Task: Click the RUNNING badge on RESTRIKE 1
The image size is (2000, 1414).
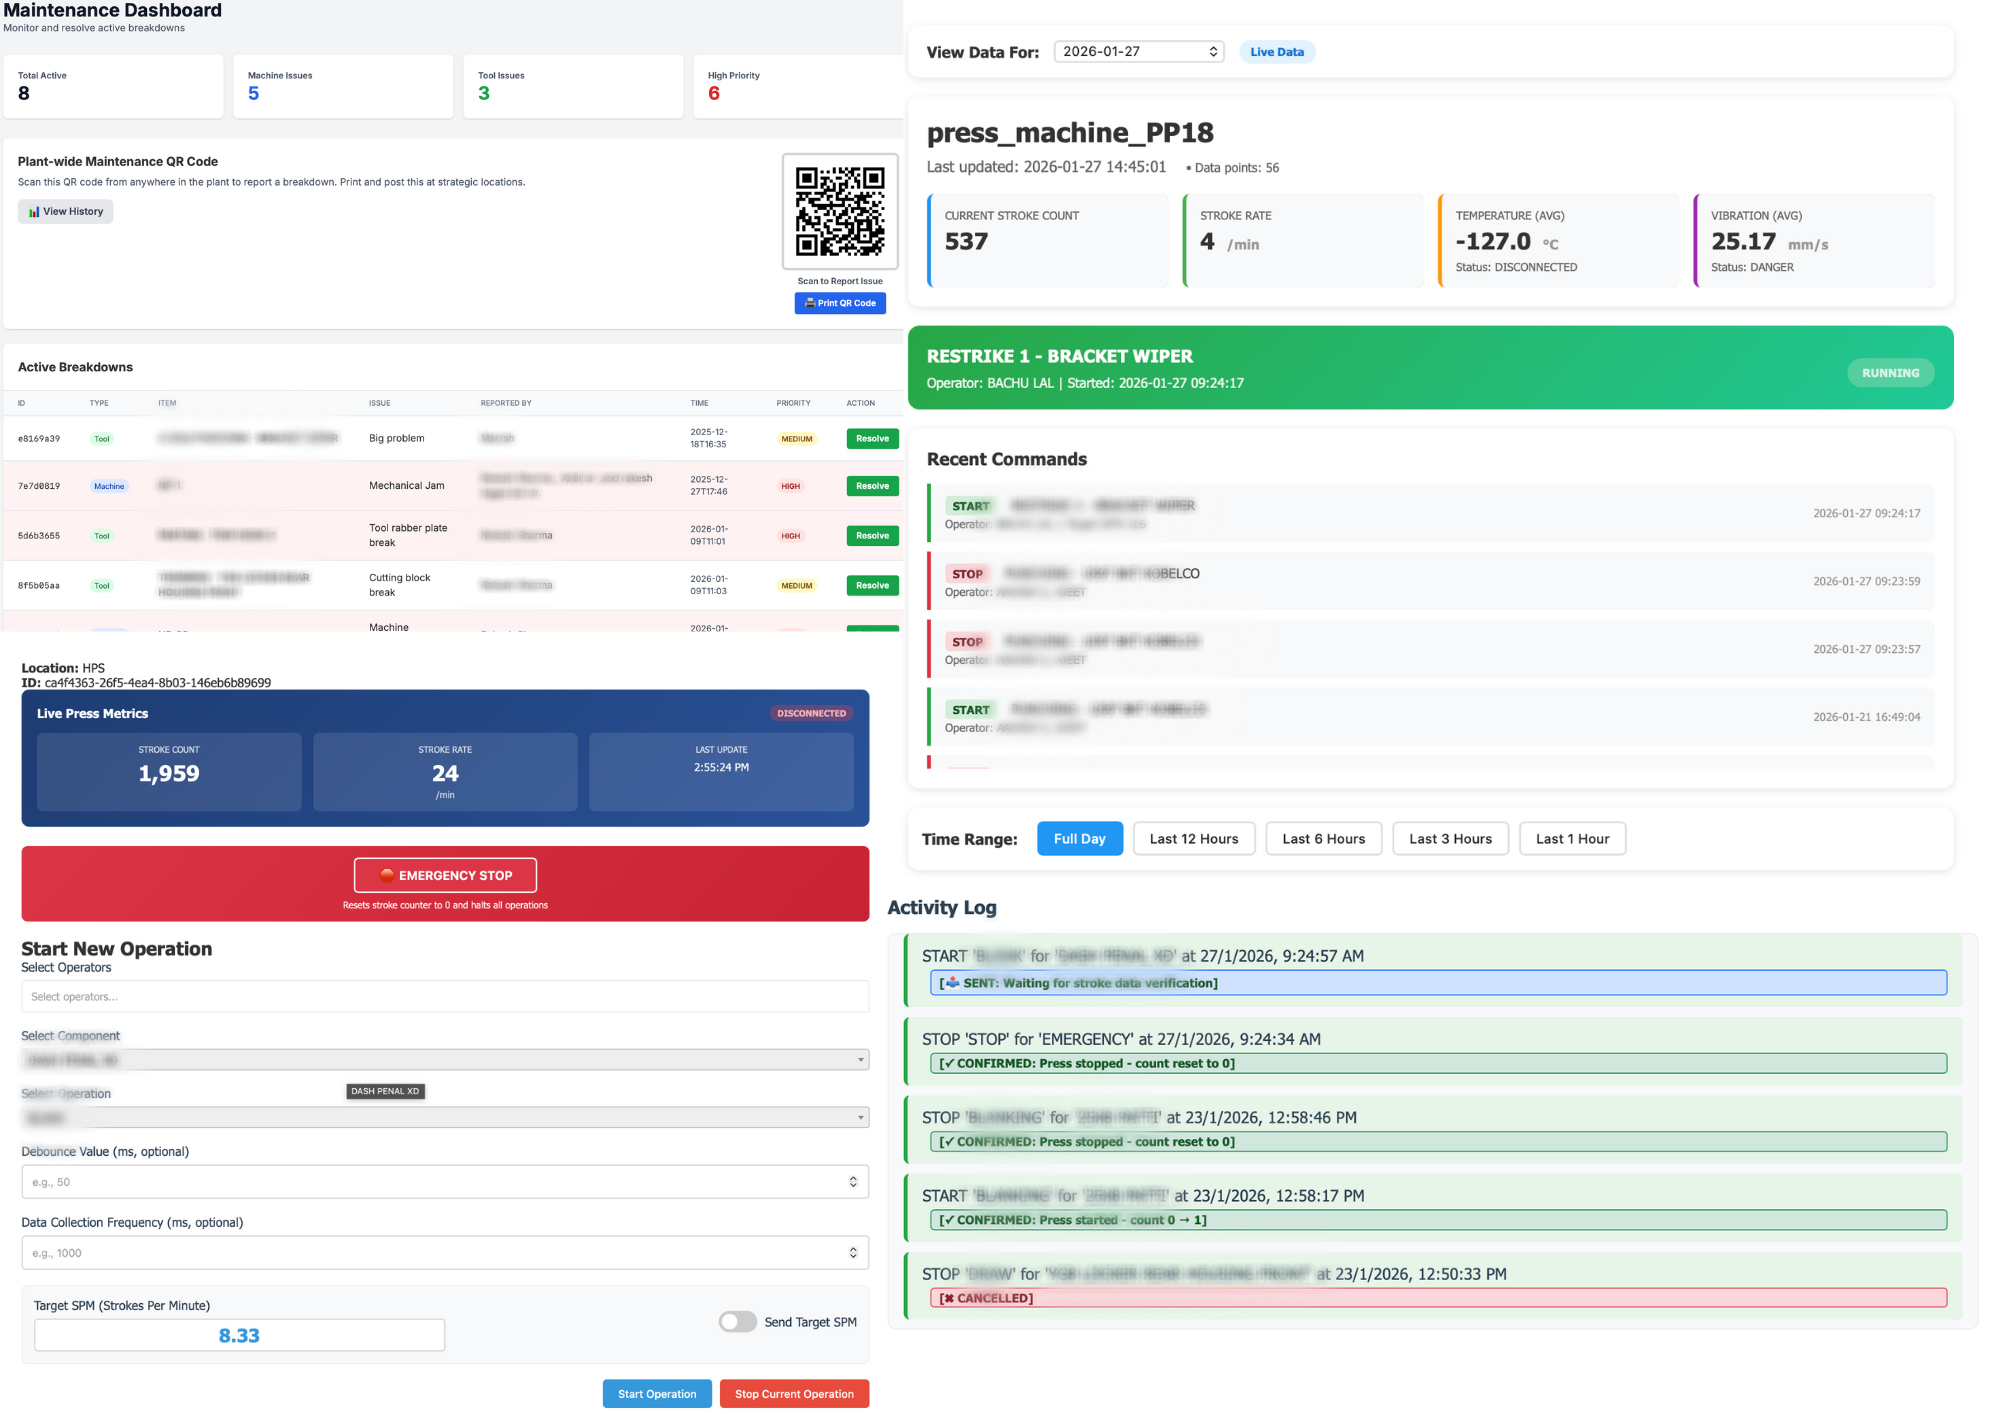Action: 1890,372
